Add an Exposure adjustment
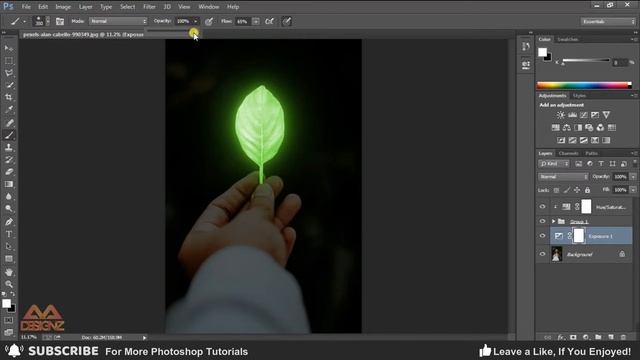 pyautogui.click(x=595, y=115)
